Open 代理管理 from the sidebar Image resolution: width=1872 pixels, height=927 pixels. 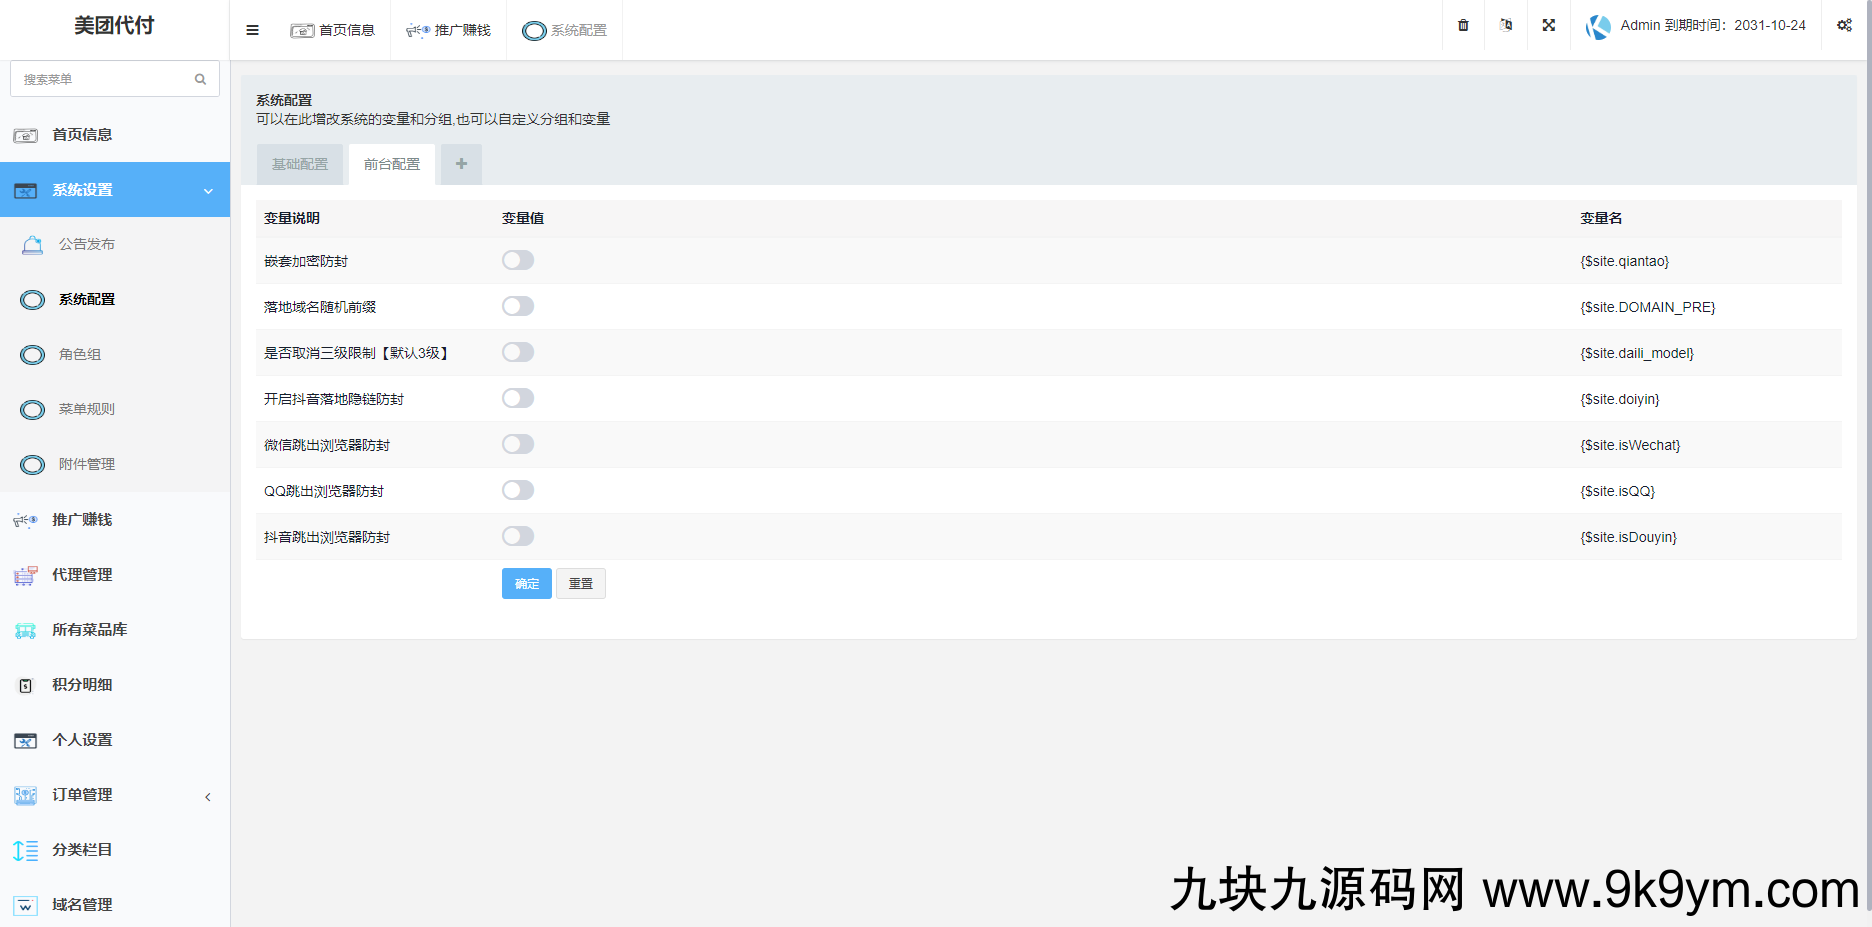coord(83,575)
